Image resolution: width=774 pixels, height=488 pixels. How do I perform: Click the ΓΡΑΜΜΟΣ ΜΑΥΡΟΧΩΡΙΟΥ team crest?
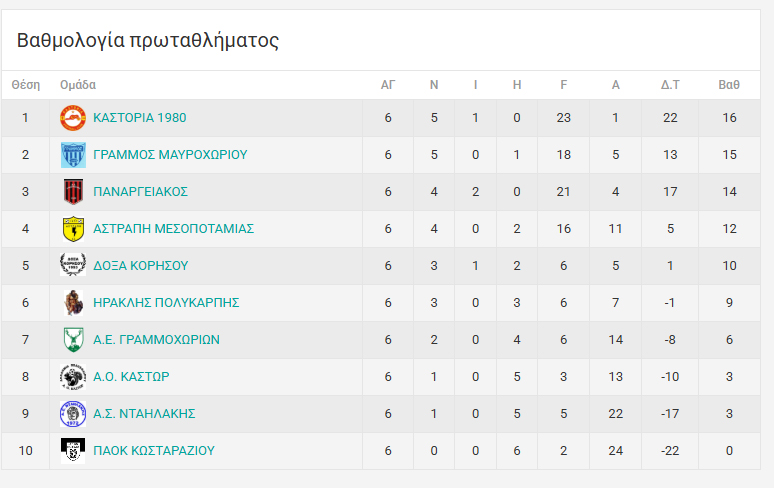click(73, 155)
